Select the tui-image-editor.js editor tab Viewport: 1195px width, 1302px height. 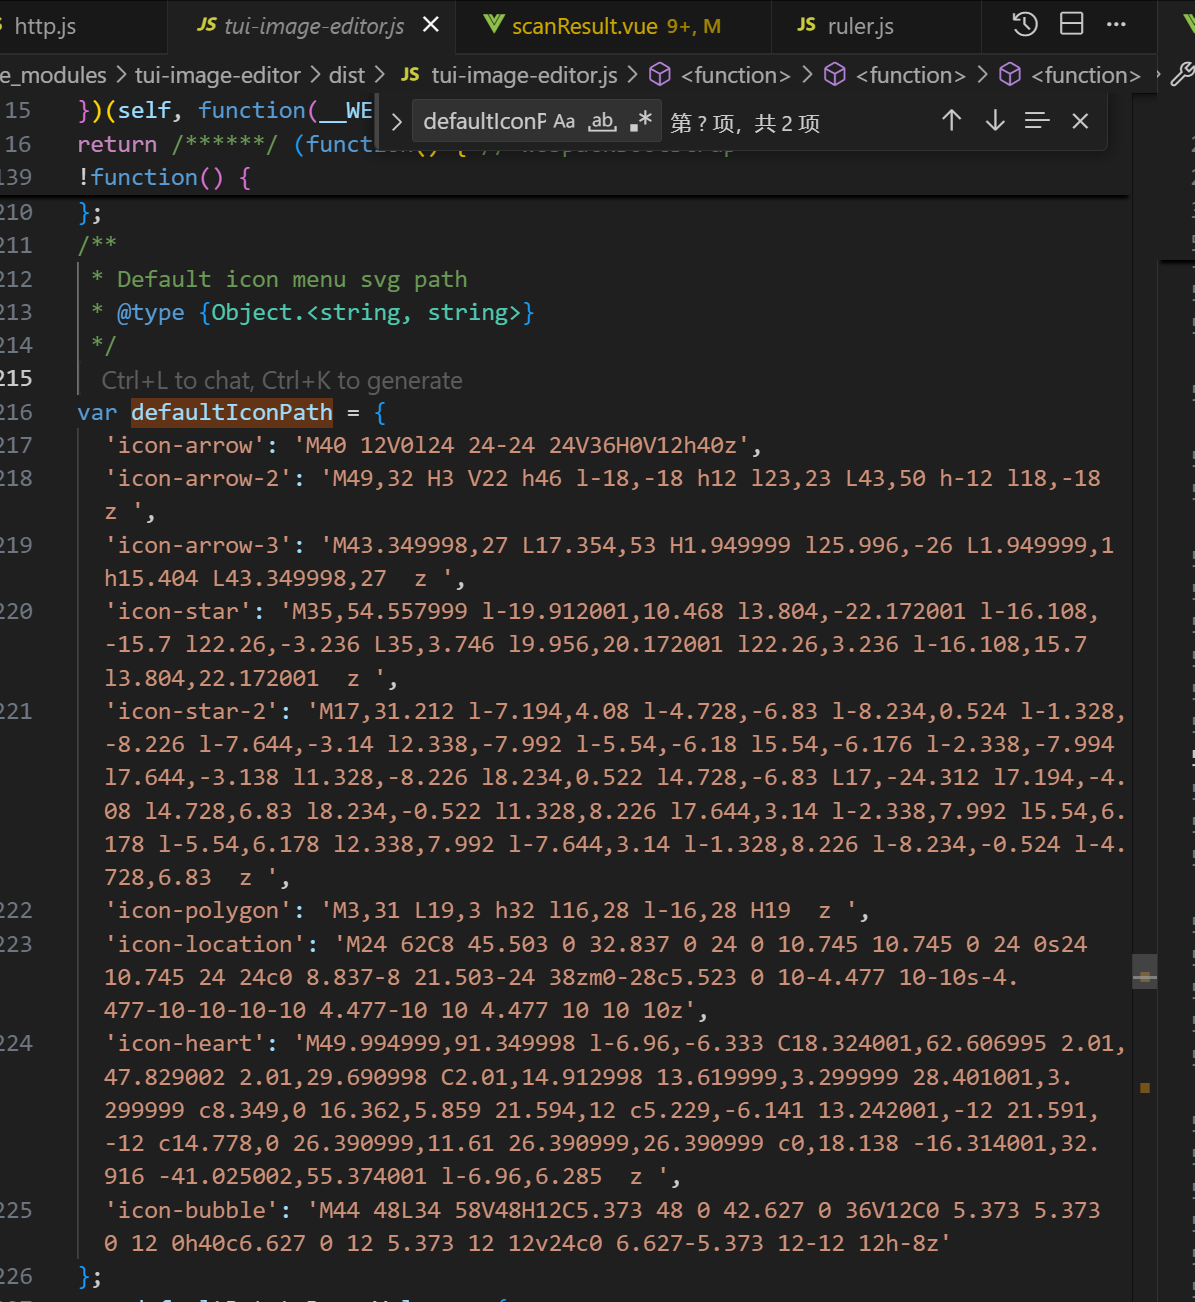tap(313, 26)
